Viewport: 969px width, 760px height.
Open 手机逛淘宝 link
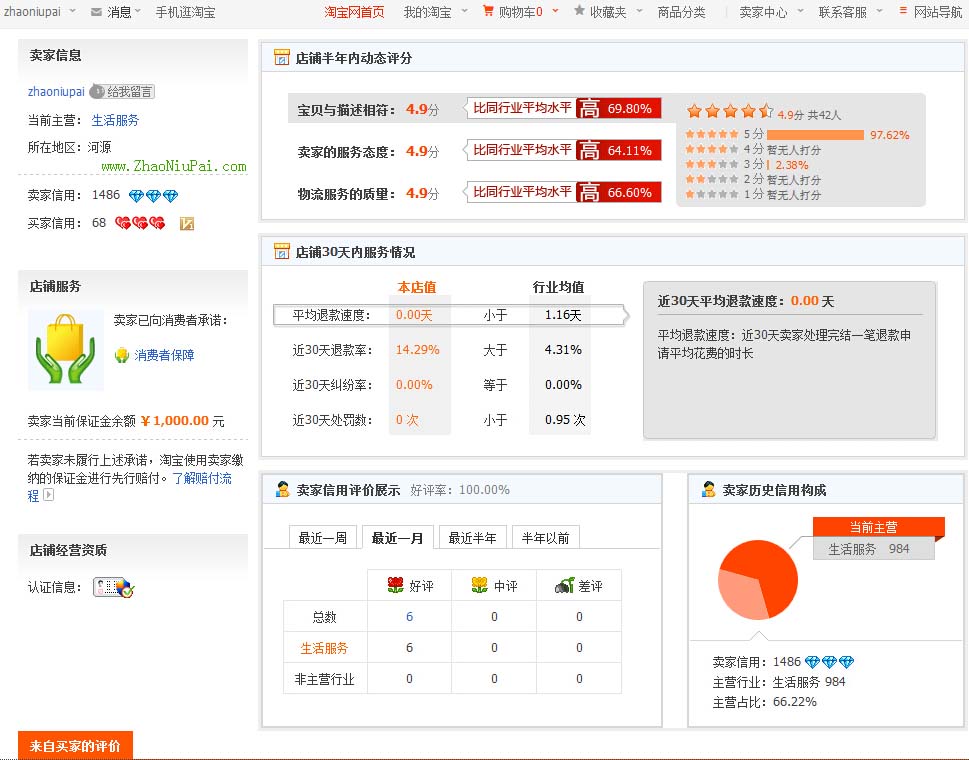(x=185, y=12)
